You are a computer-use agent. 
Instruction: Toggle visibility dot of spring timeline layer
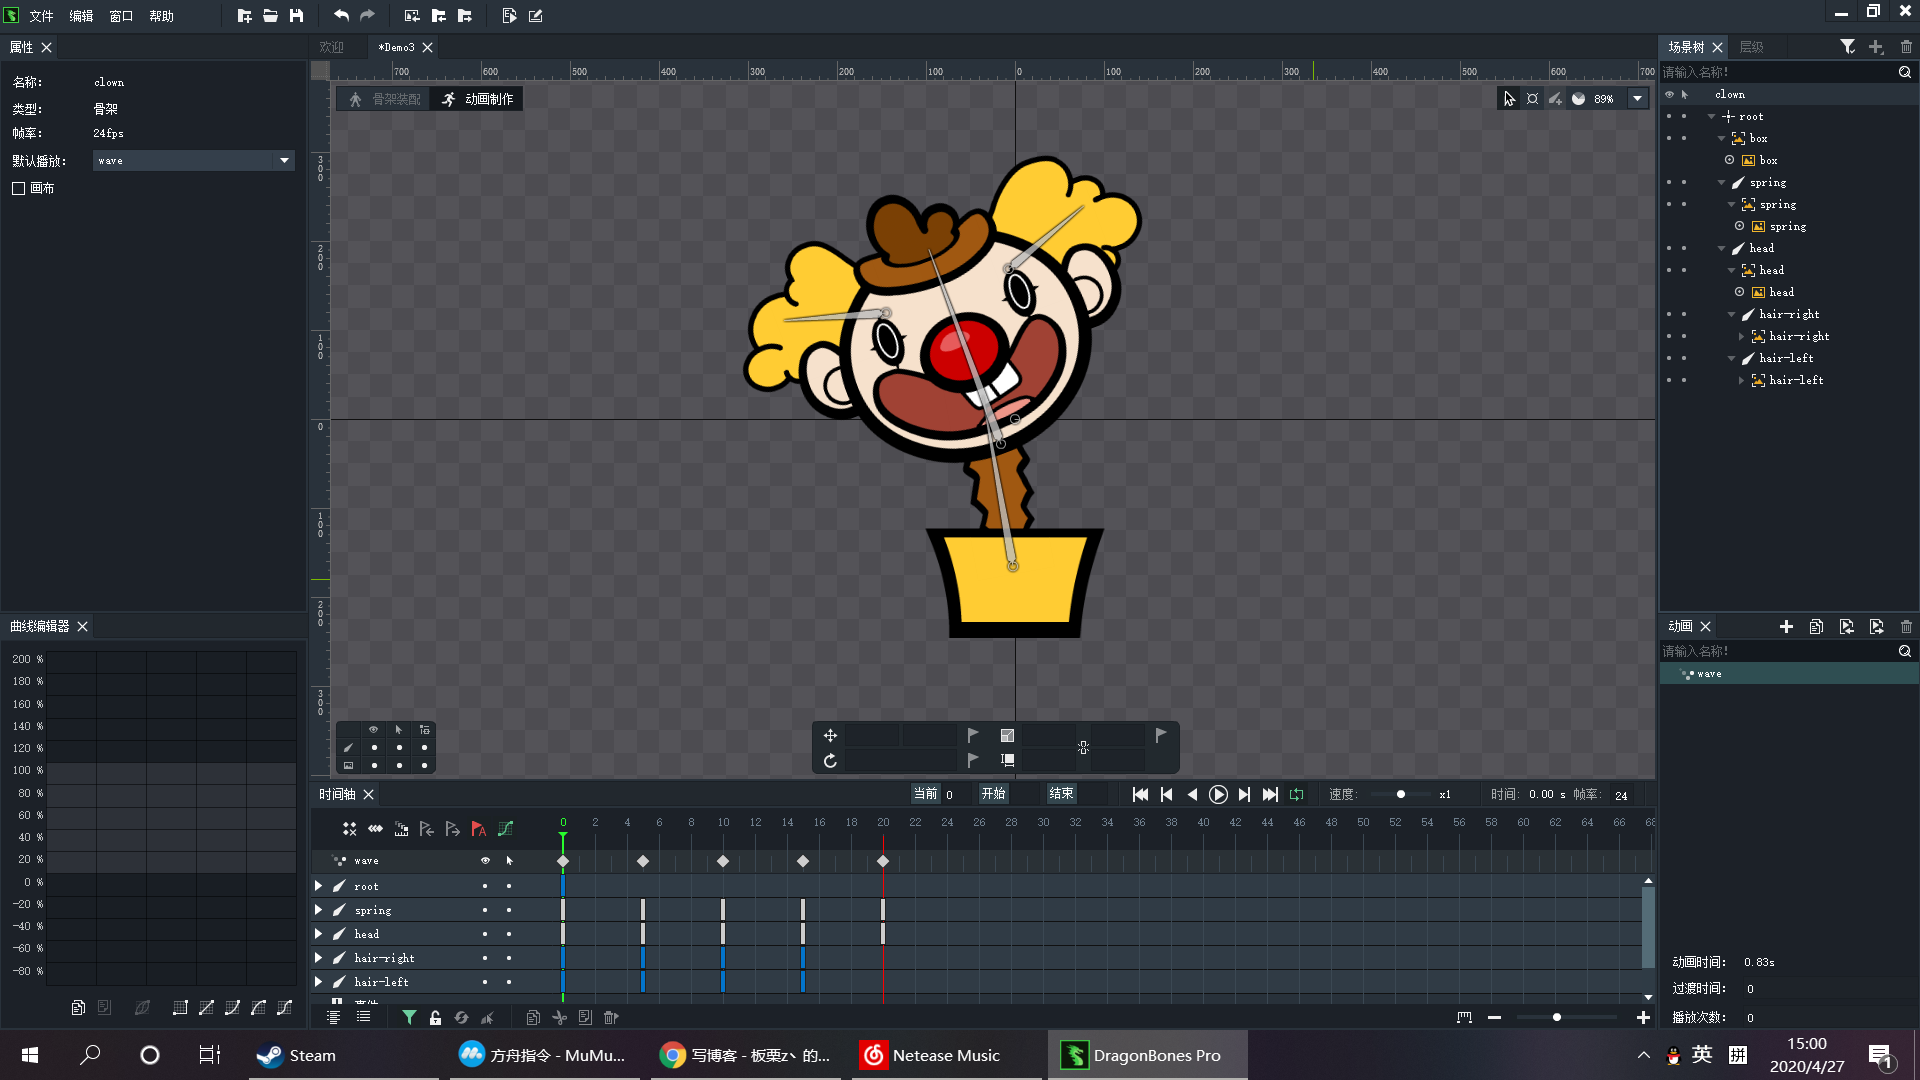click(x=485, y=910)
